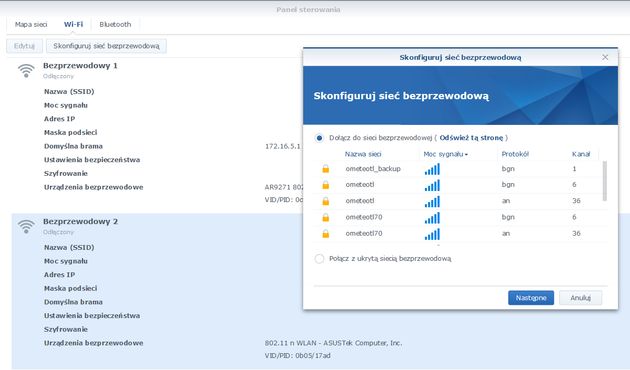Click Moc sygnału label under Bezprzewodowy 1
The image size is (630, 370).
pos(66,105)
